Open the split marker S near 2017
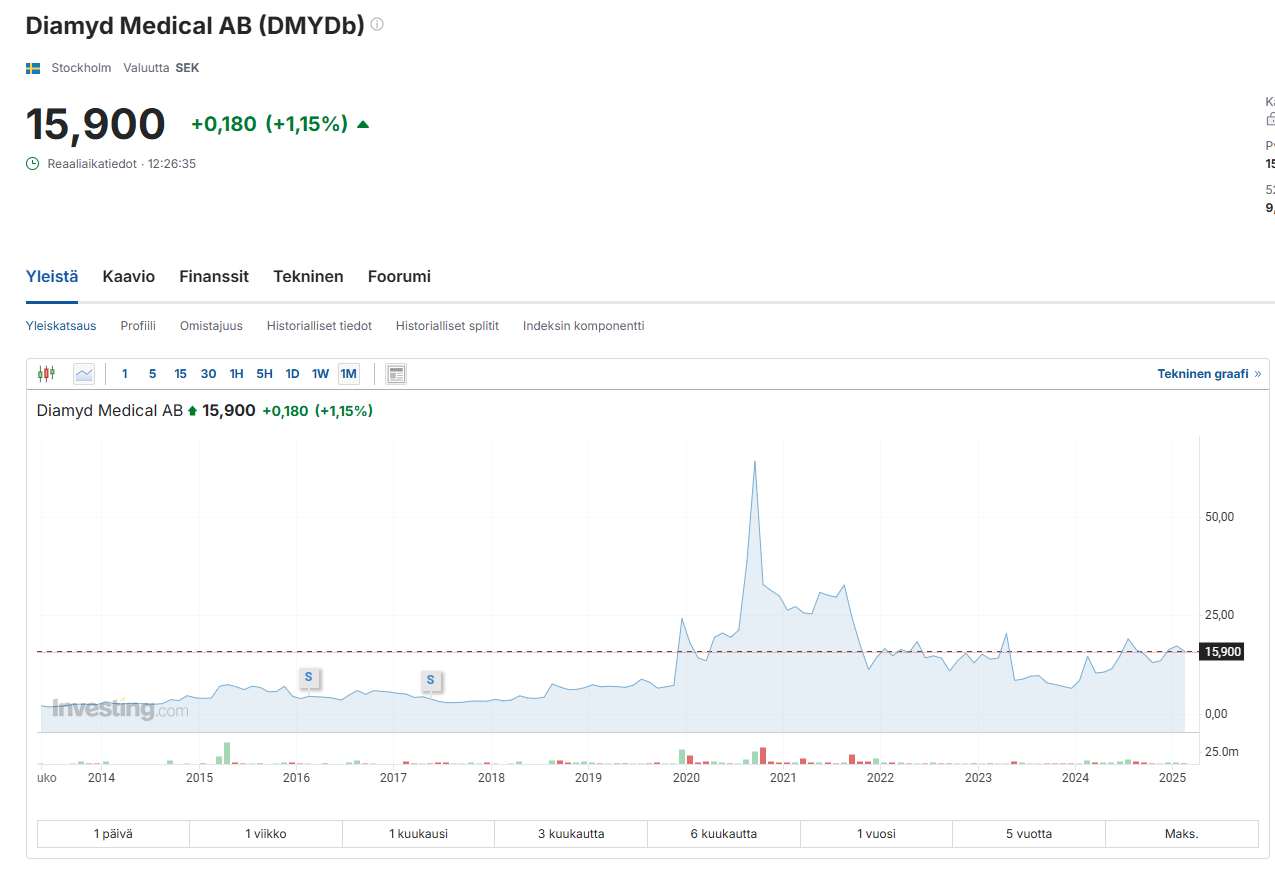 (x=430, y=680)
